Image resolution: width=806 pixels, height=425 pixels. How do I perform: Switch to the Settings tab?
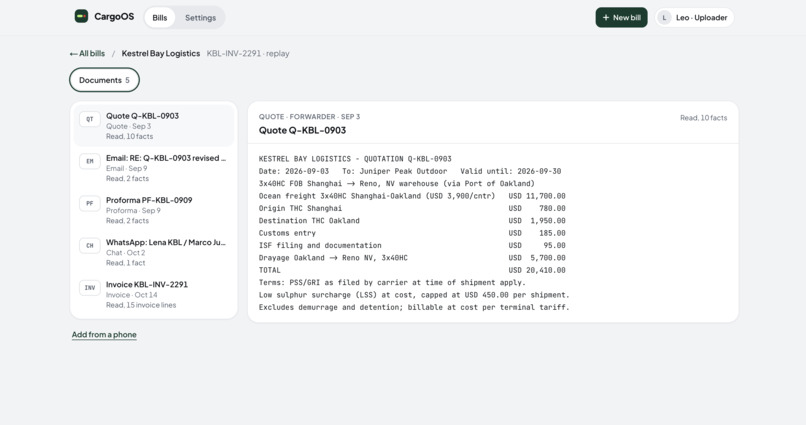pos(200,17)
